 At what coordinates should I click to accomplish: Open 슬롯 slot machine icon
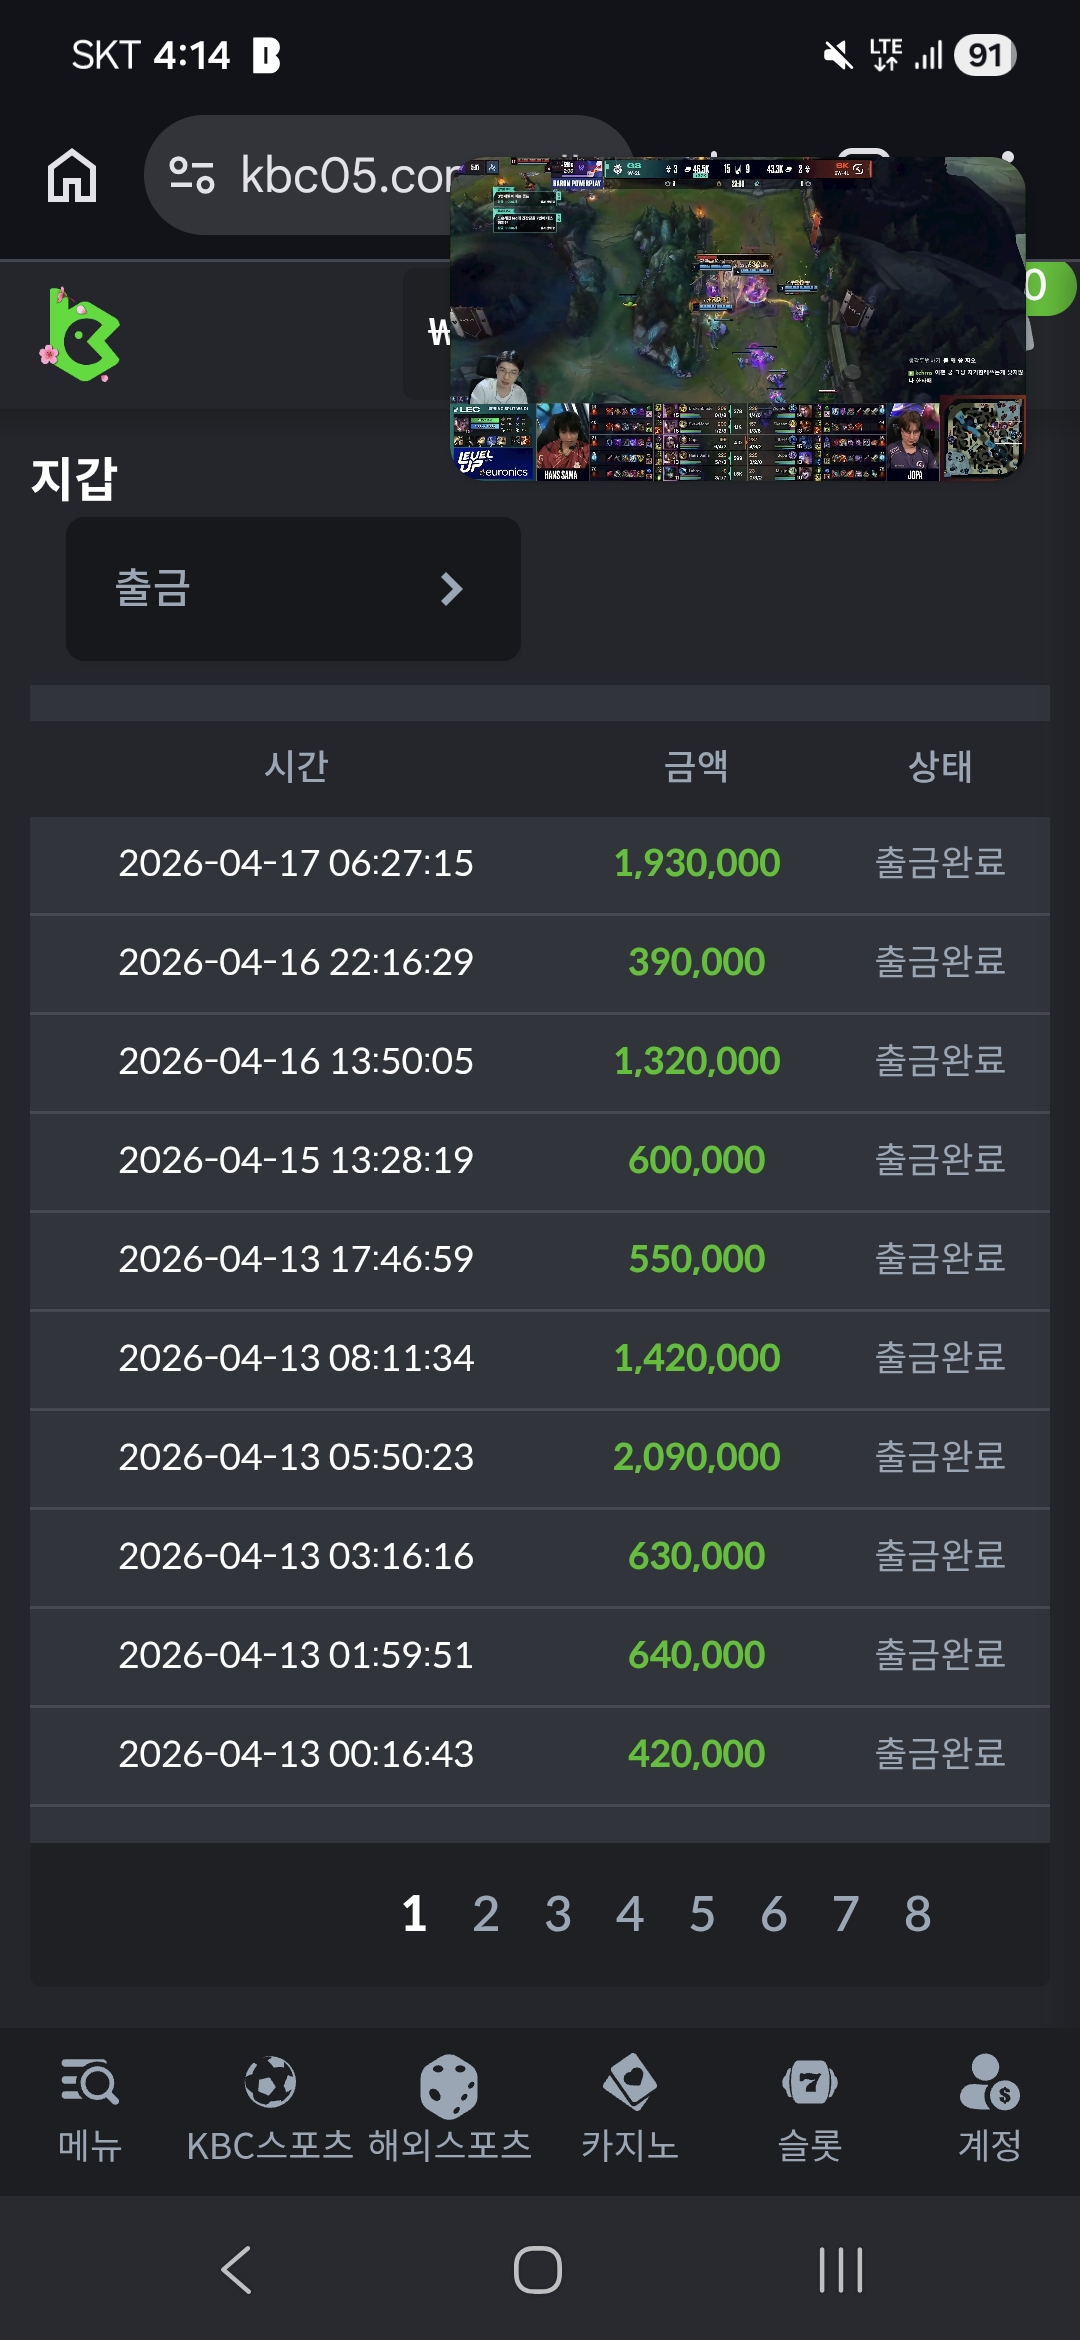tap(810, 2083)
